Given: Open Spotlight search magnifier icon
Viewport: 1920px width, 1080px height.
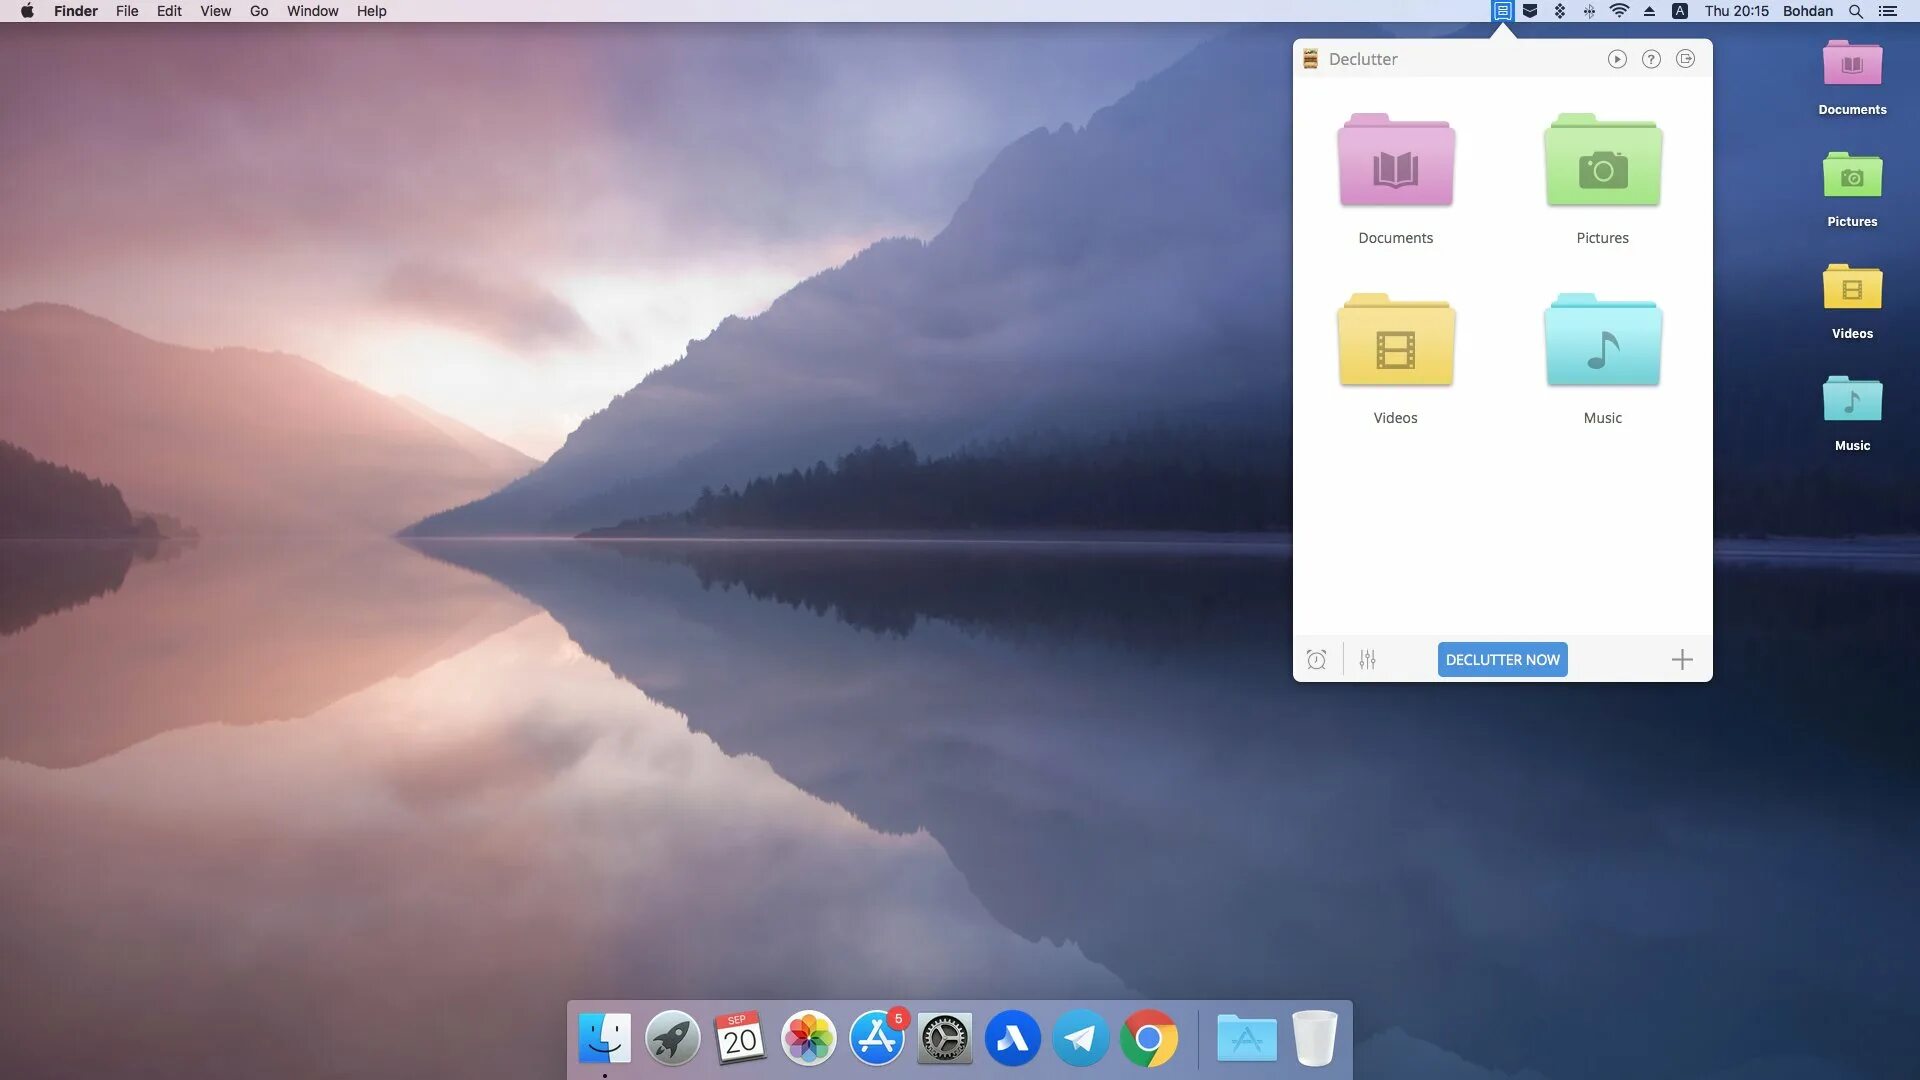Looking at the screenshot, I should [x=1855, y=11].
